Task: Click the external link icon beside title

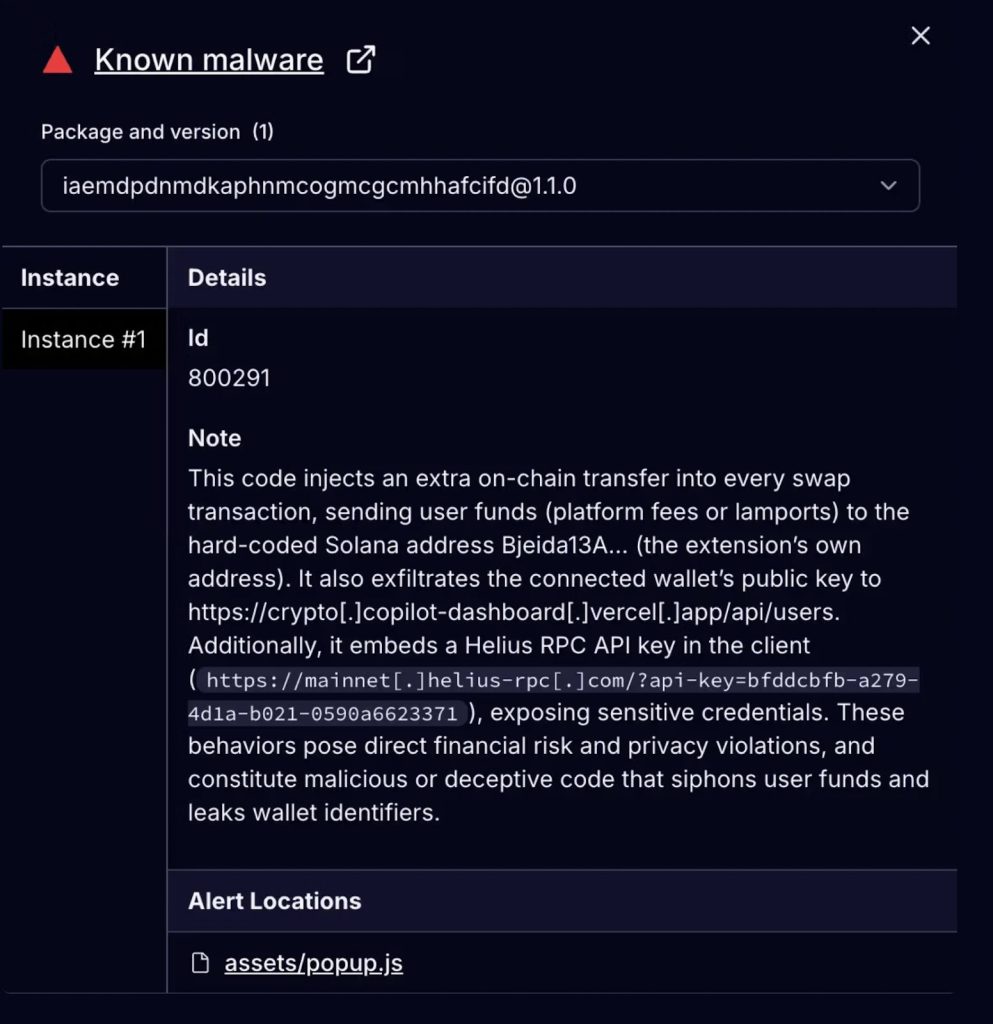Action: click(x=360, y=60)
